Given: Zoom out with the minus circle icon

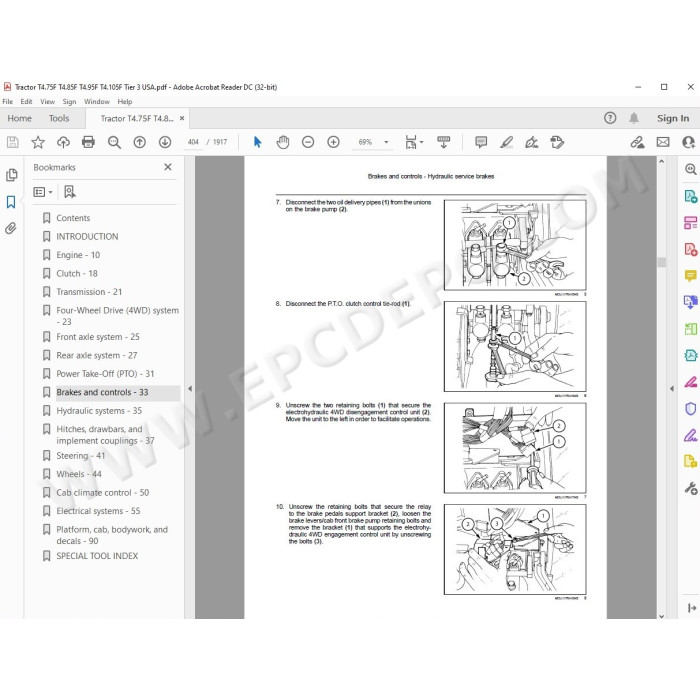Looking at the screenshot, I should tap(308, 142).
